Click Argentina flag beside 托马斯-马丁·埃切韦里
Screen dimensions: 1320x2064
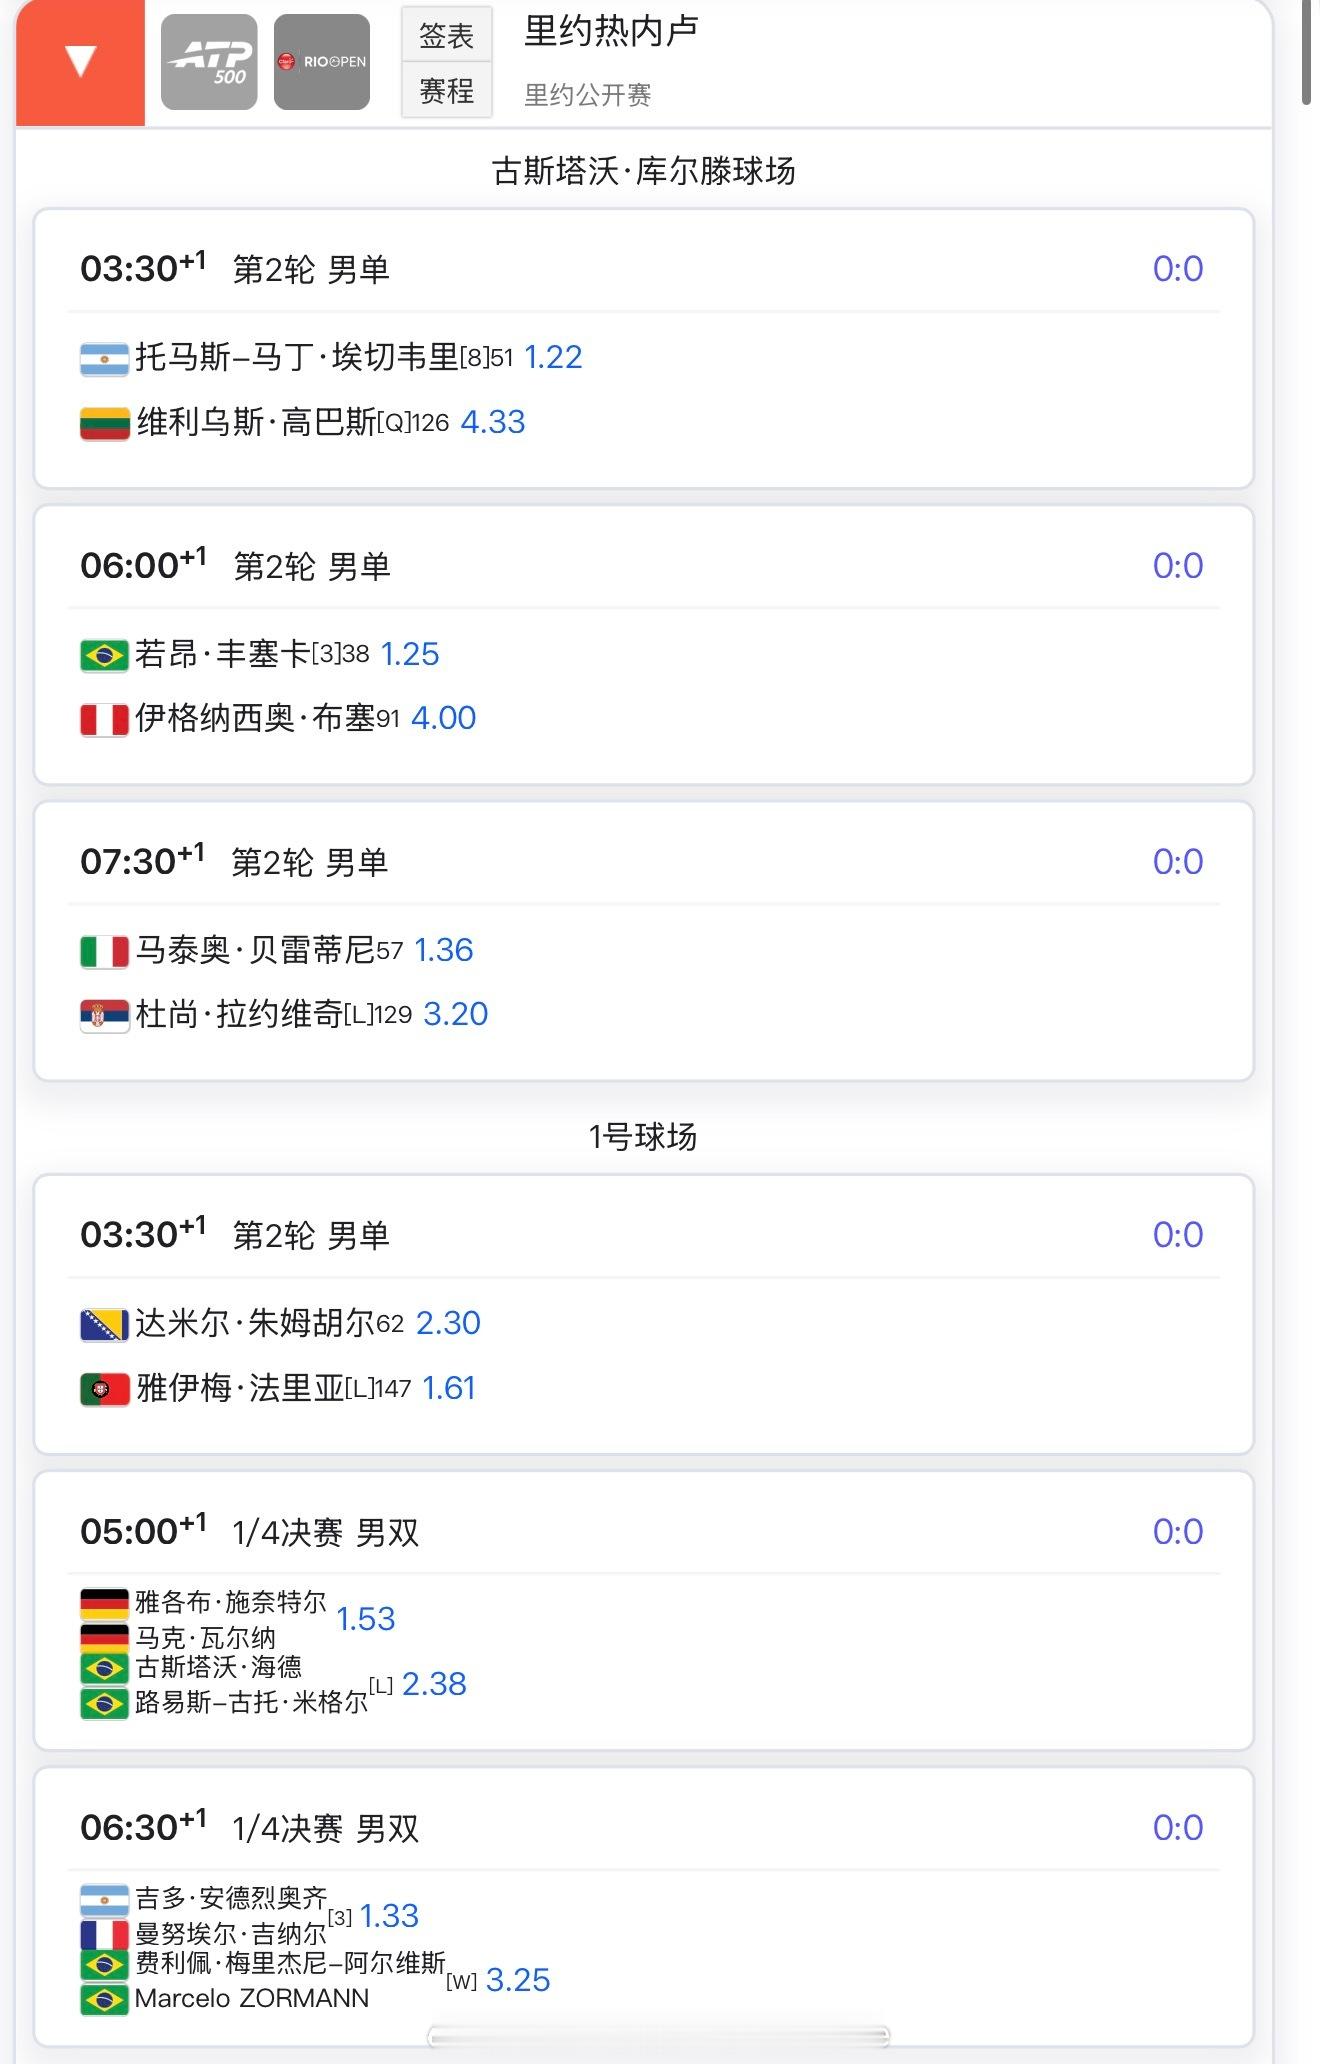[x=104, y=358]
